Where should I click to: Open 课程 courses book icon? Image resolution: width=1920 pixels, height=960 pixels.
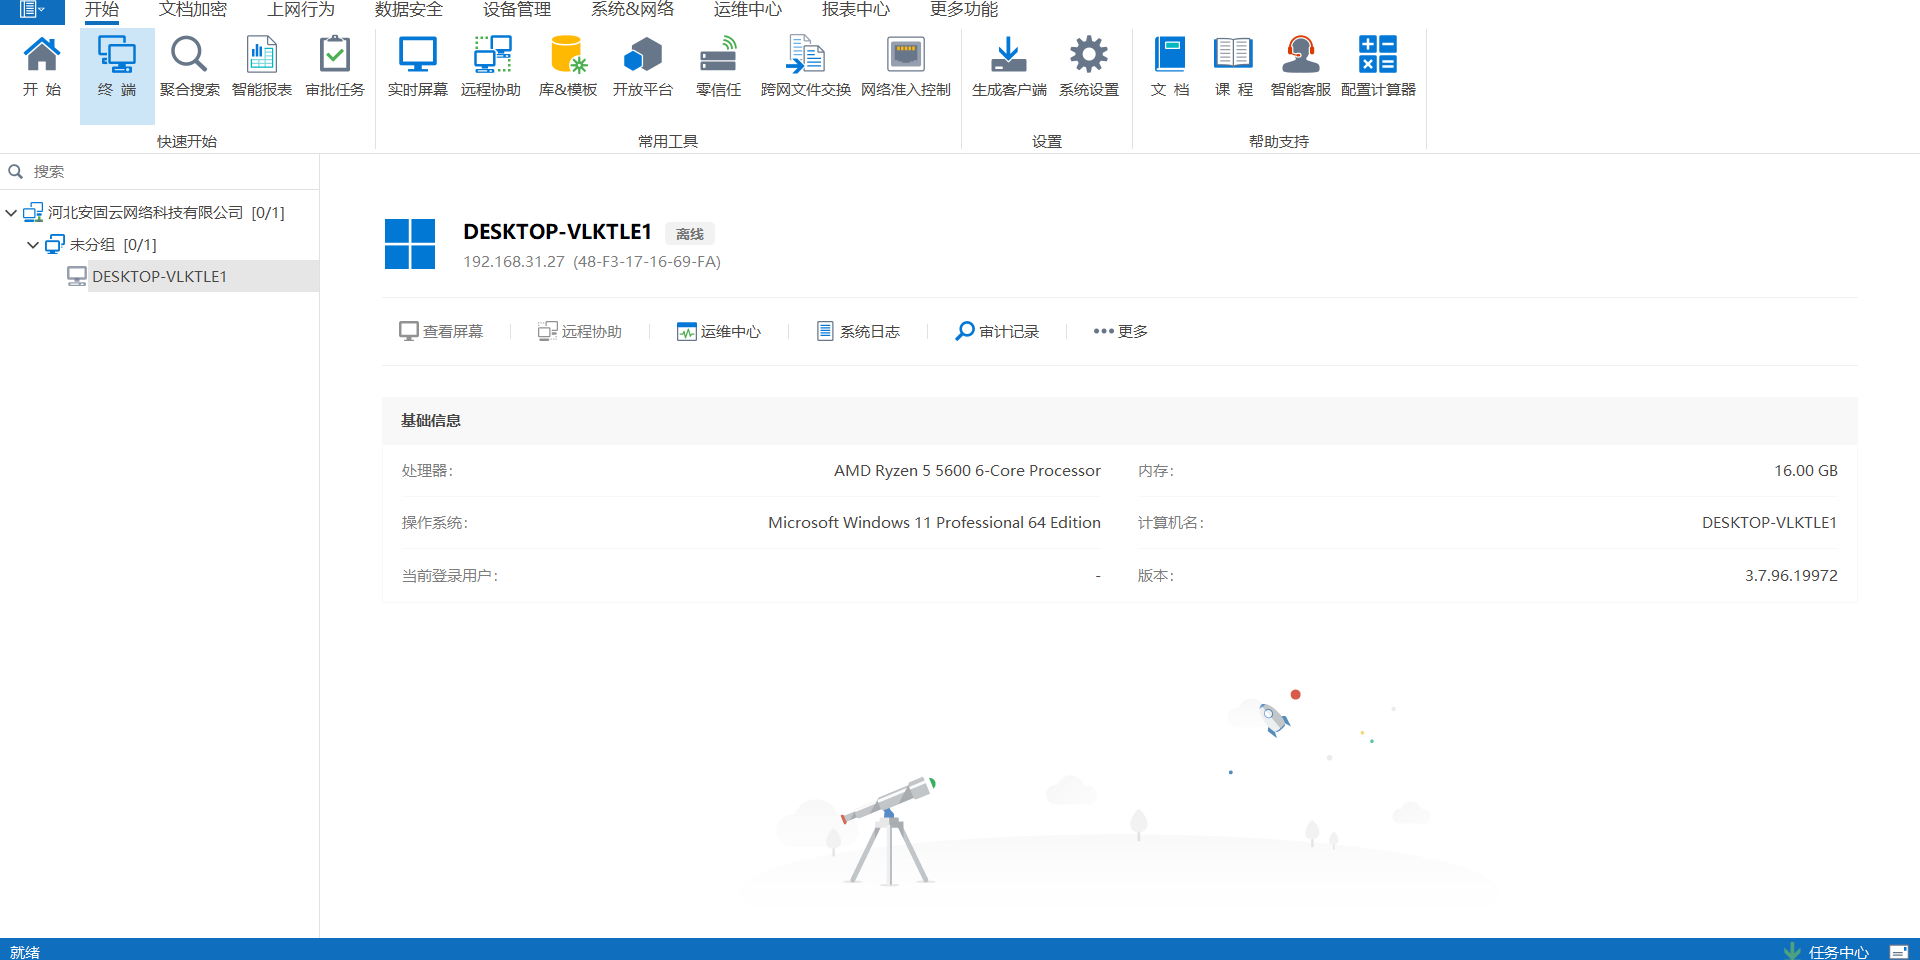click(1233, 66)
